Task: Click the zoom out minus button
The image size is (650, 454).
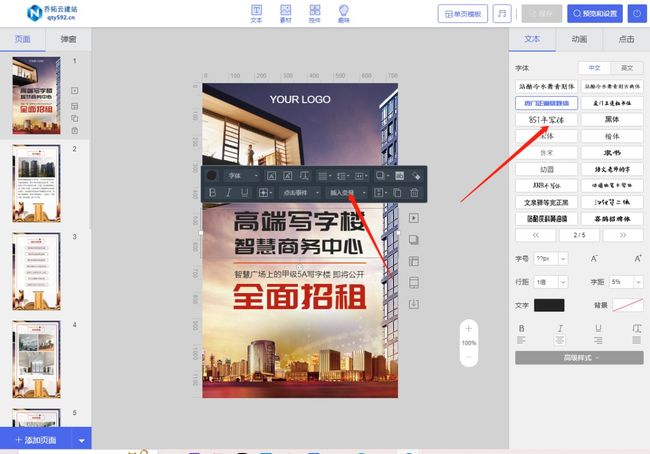Action: click(469, 357)
